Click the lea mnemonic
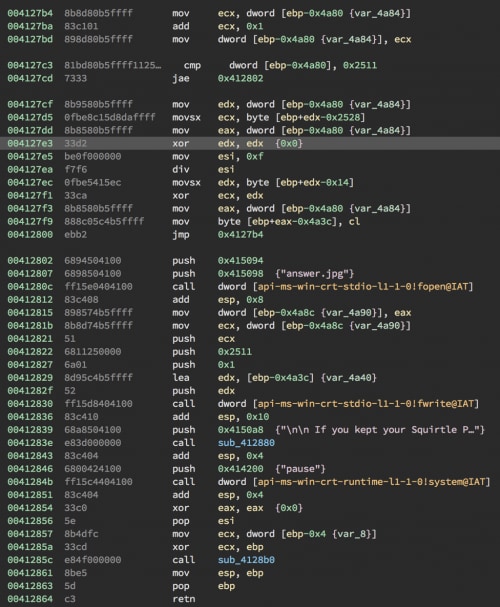The height and width of the screenshot is (607, 500). [x=181, y=377]
